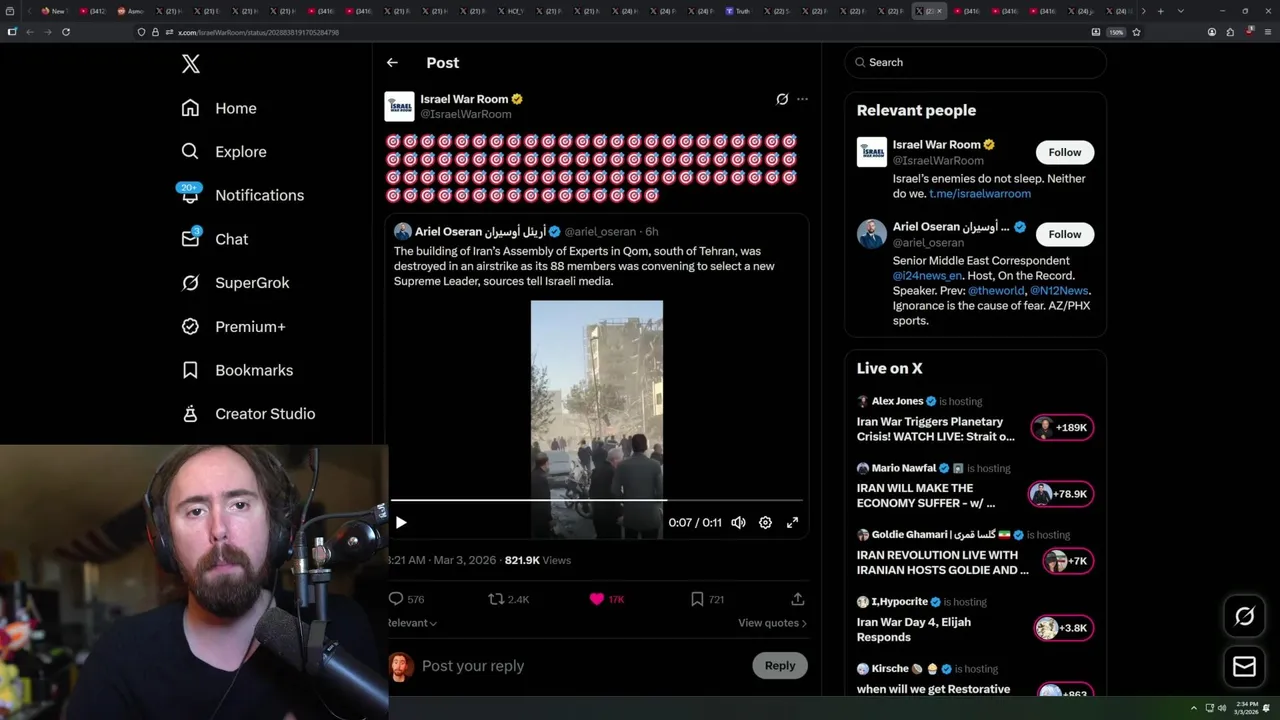Image resolution: width=1280 pixels, height=720 pixels.
Task: Open Premium+ in the sidebar
Action: point(233,327)
